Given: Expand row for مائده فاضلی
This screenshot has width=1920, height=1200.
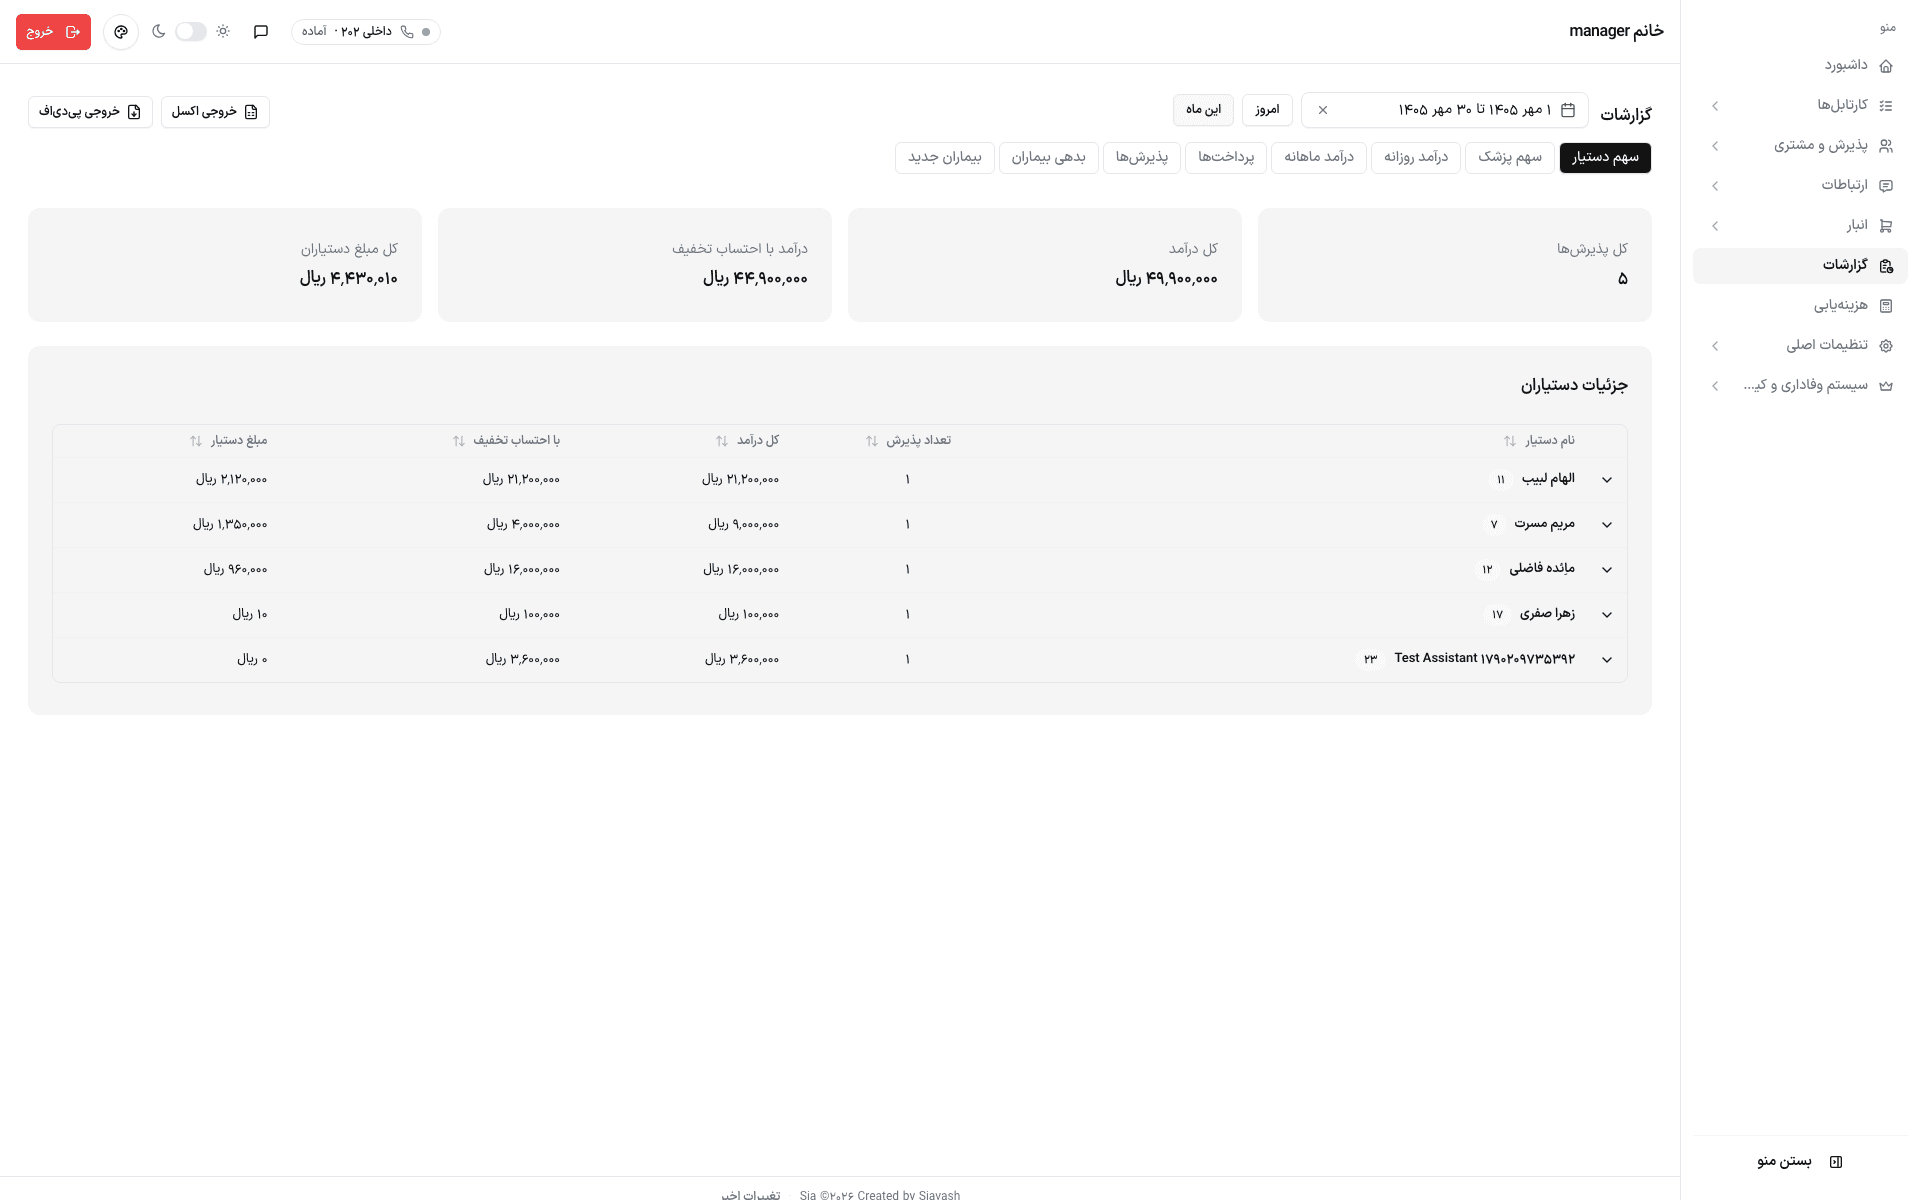Looking at the screenshot, I should 1607,570.
